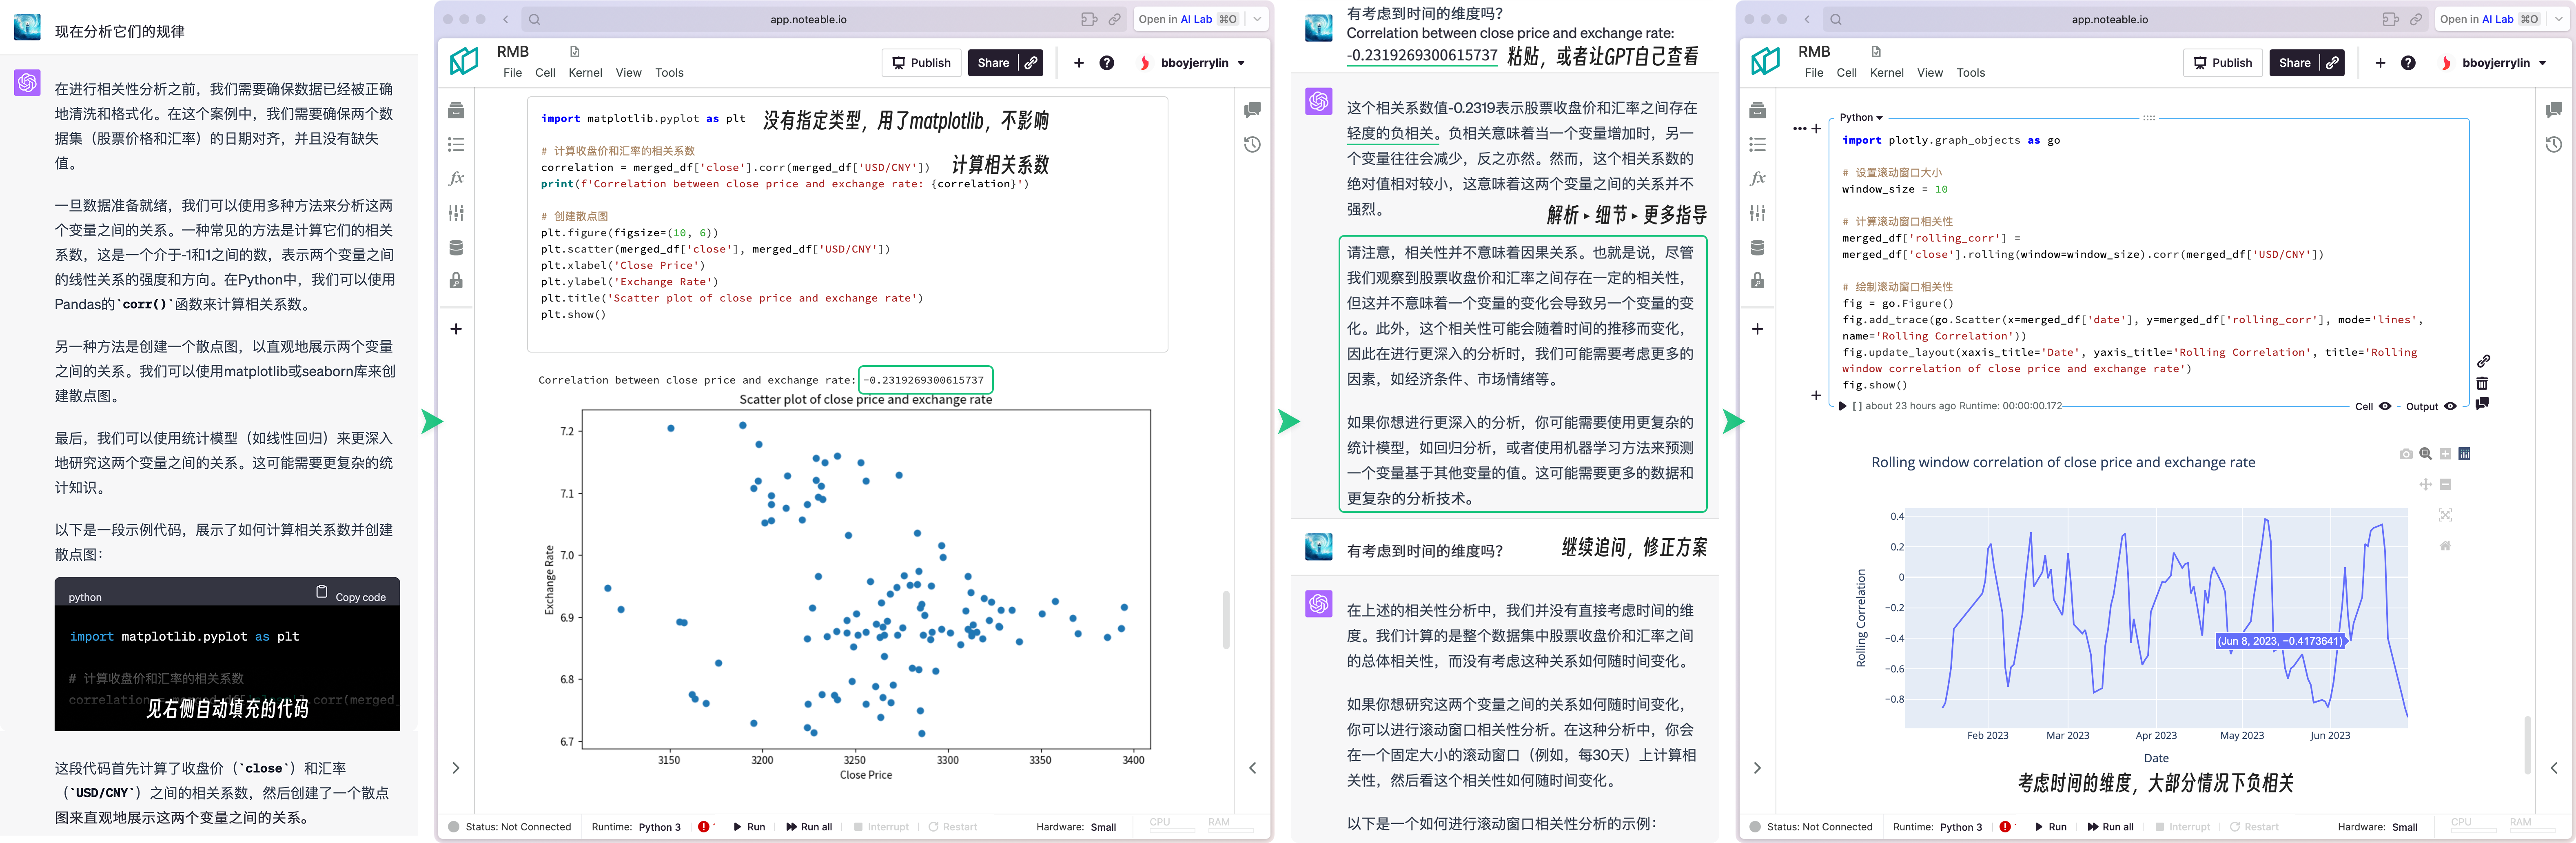Screen dimensions: 2576x843
Task: Click the vertical scrollbar in scatter-plot notebook
Action: (x=1226, y=620)
